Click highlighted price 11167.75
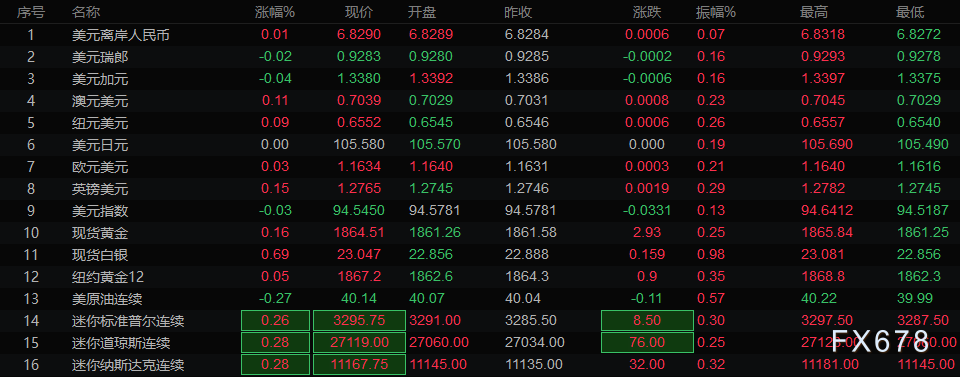Viewport: 960px width, 377px height. [x=359, y=364]
